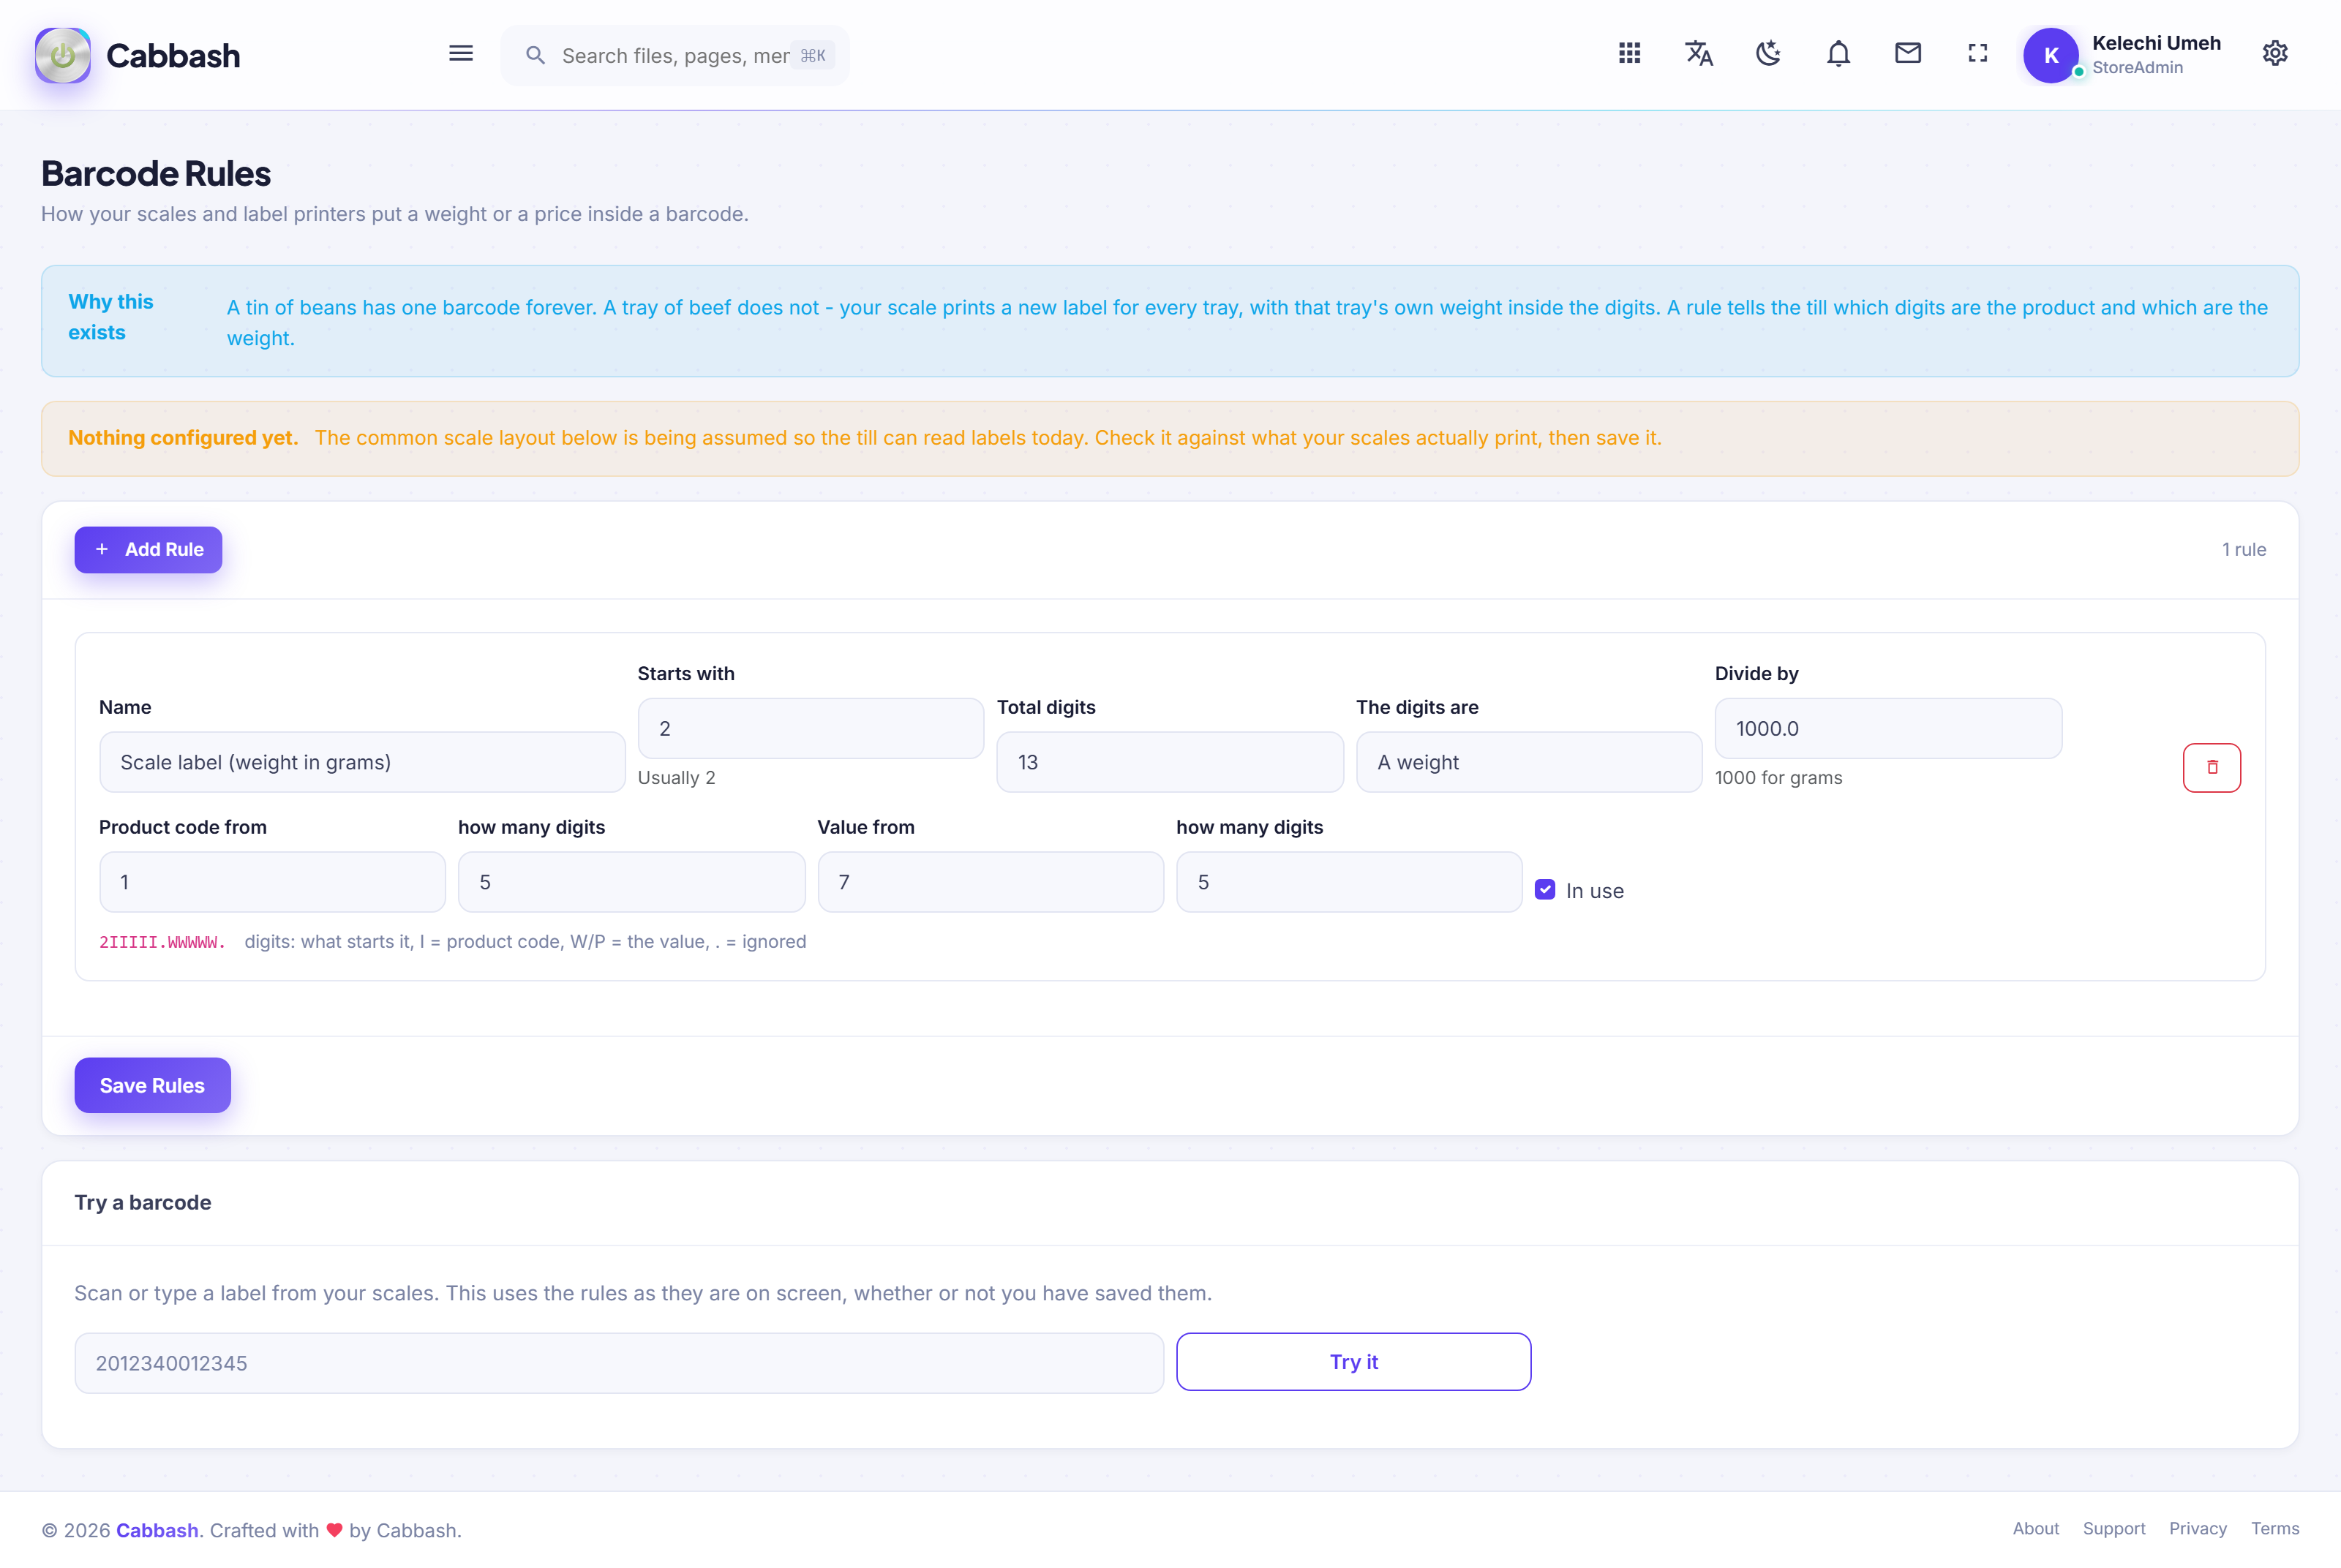
Task: Delete the Scale label rule
Action: 2211,767
